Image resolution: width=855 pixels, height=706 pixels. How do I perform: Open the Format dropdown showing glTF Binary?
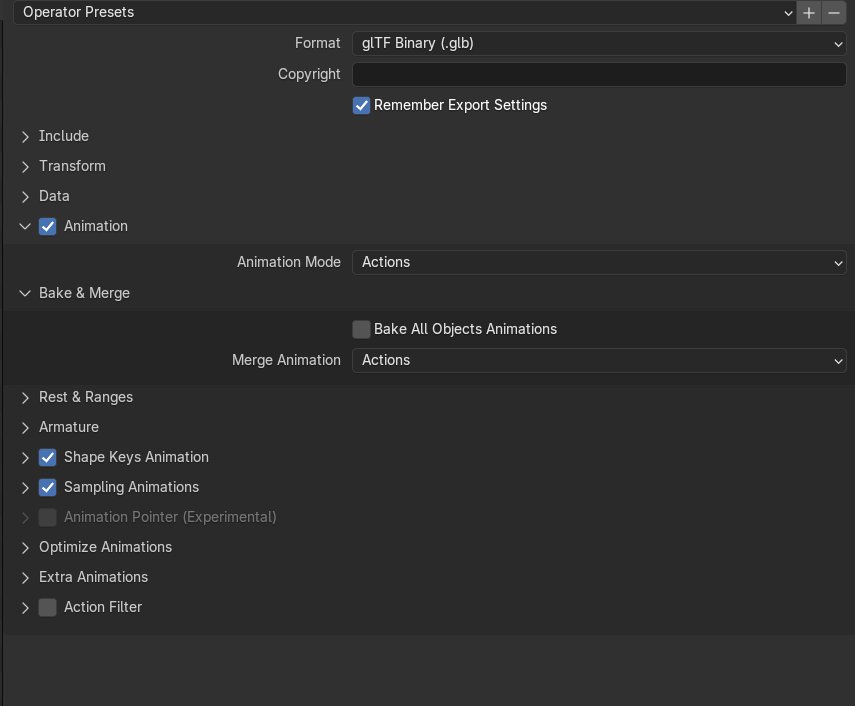point(599,43)
